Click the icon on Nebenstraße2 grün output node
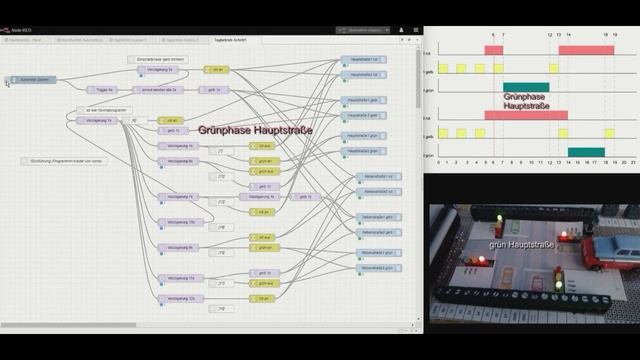 (x=398, y=268)
